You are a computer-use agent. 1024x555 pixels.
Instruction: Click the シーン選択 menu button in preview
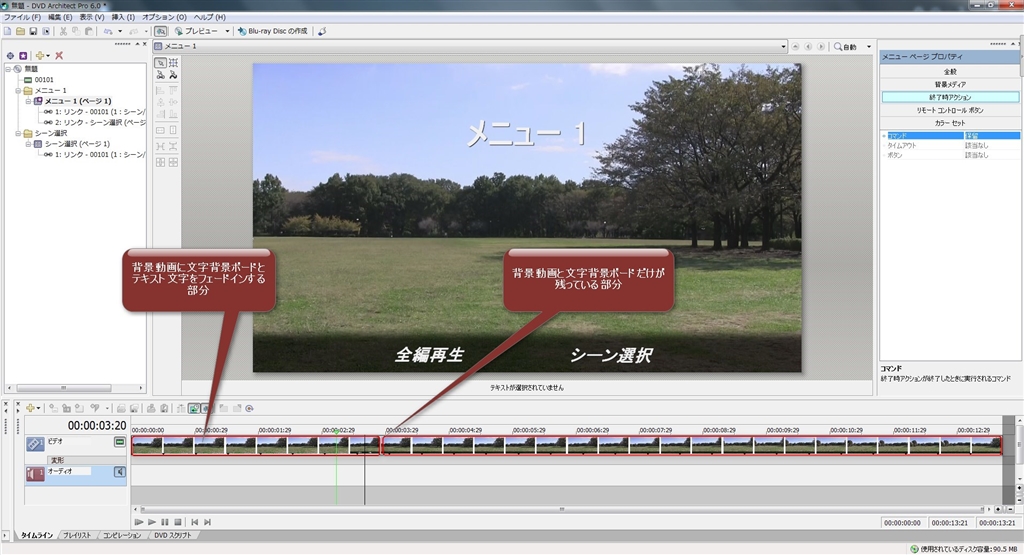(x=611, y=355)
